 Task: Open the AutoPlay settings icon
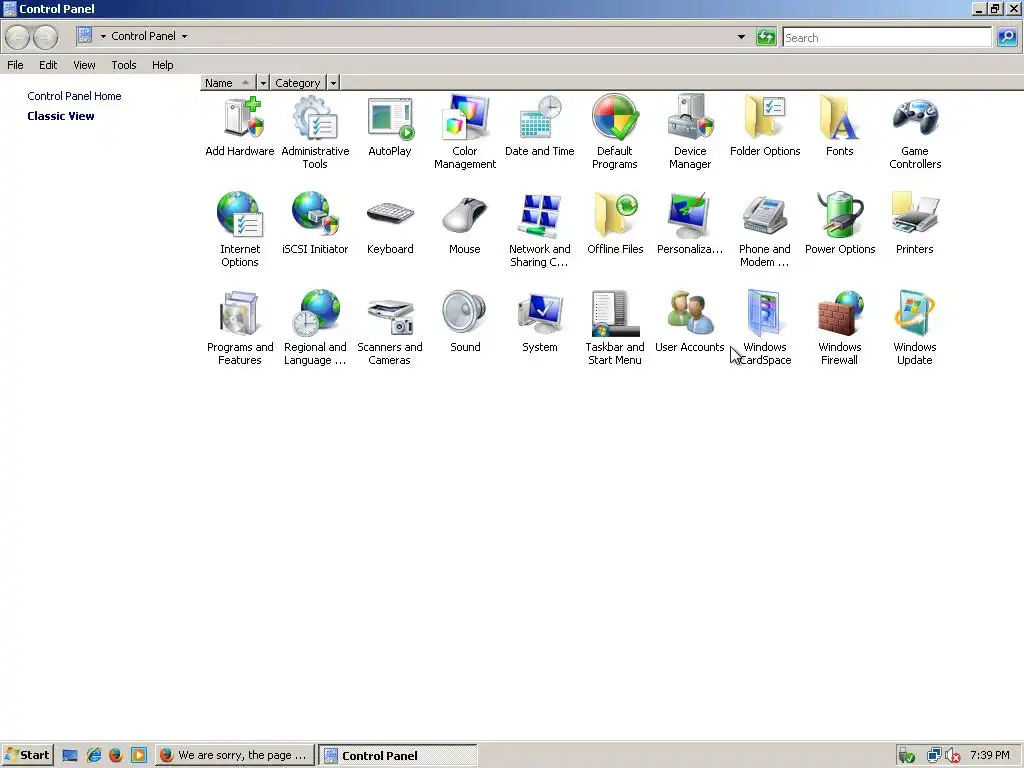pos(390,127)
